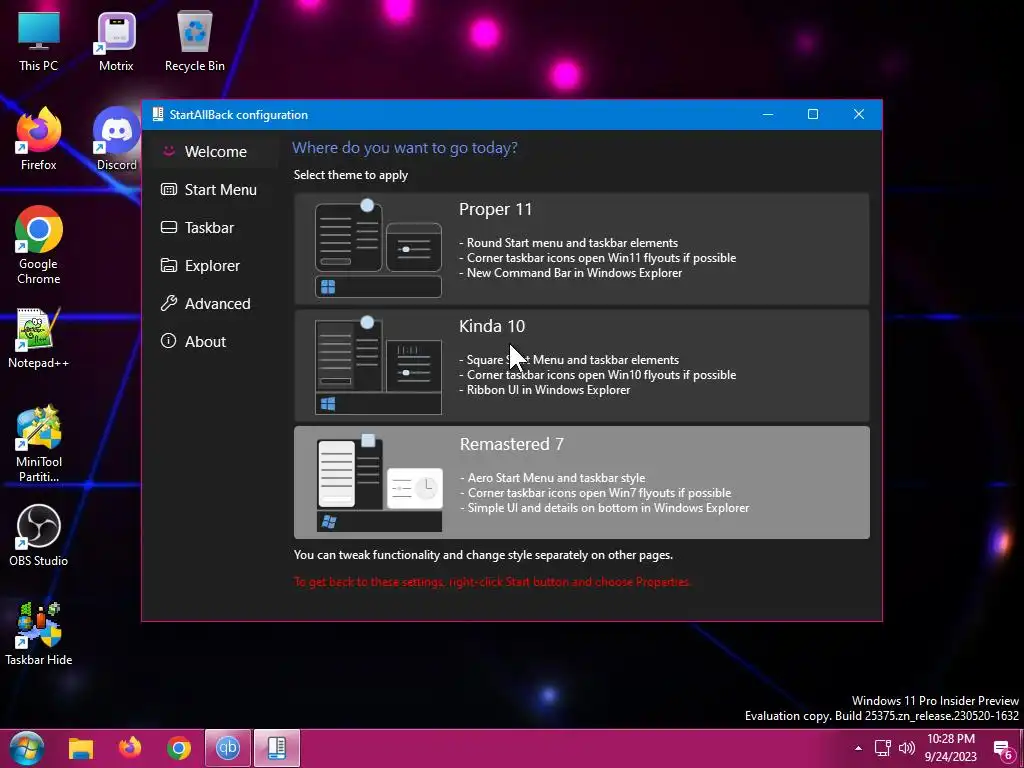Screen dimensions: 1024x768
Task: Click the StartAllBack taskbar button
Action: tap(277, 748)
